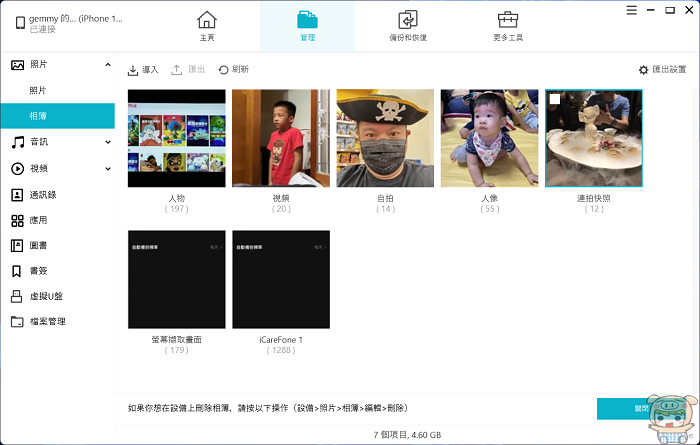Open the 更多工具 toolbox tab

508,26
